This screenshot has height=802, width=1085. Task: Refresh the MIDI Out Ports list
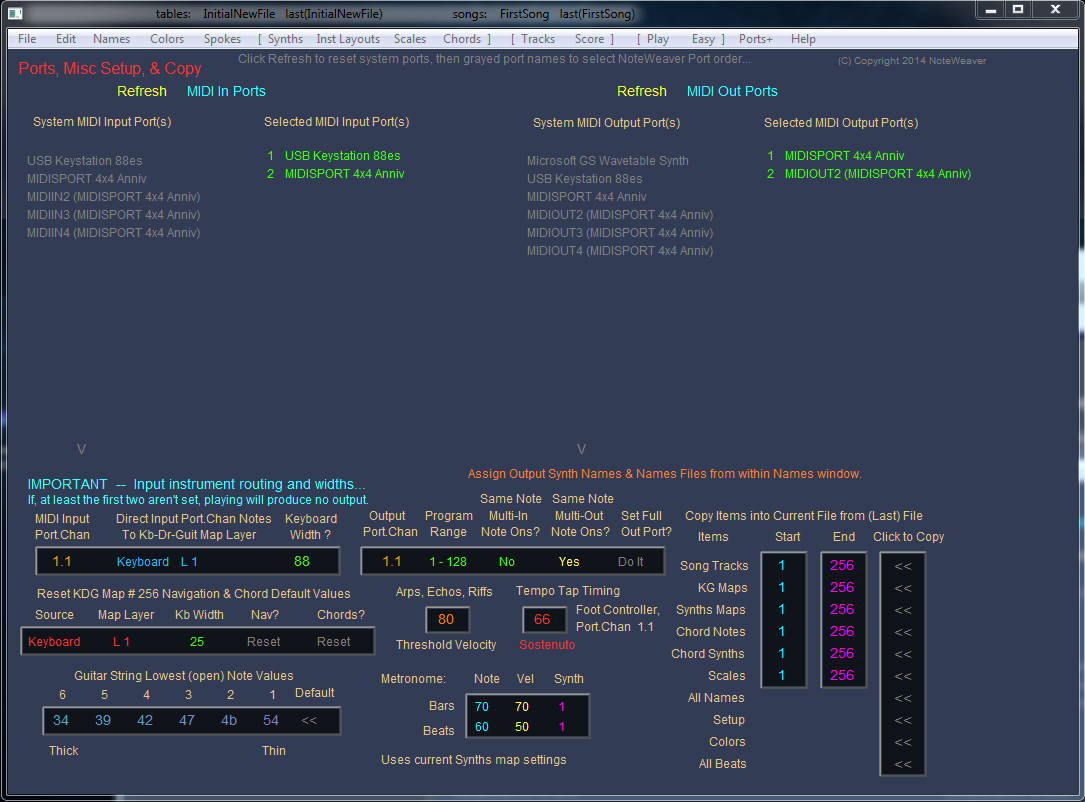click(x=641, y=91)
